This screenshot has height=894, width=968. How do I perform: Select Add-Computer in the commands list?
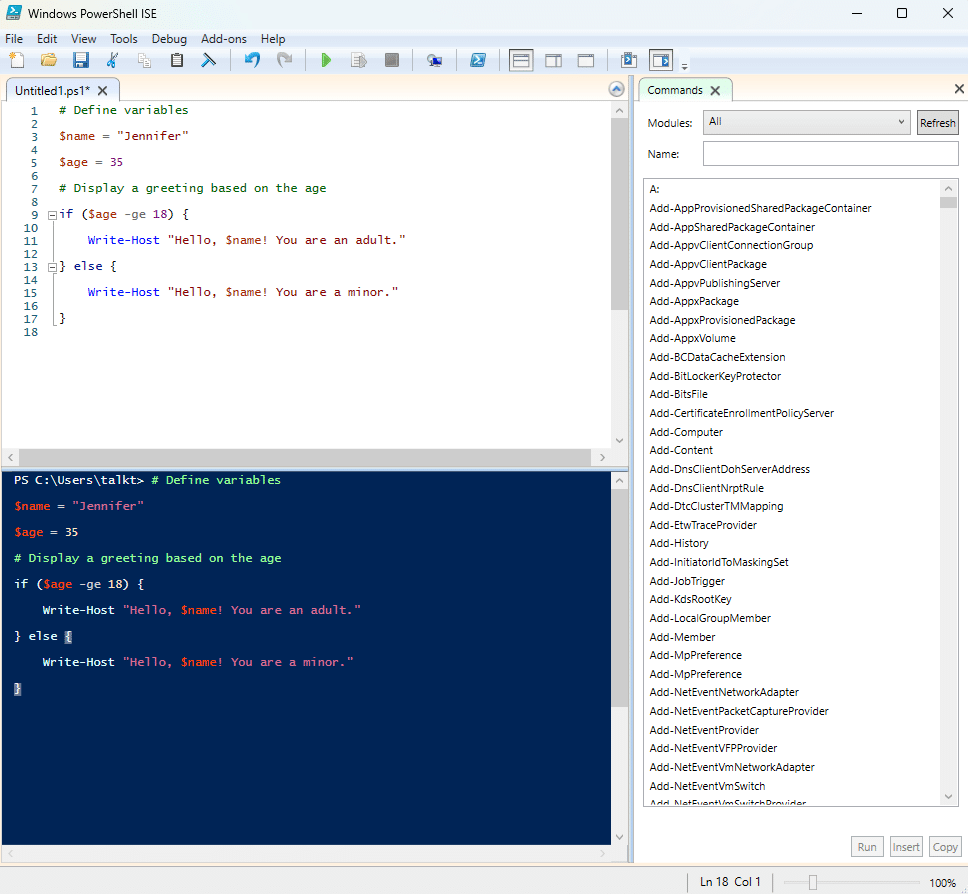(x=686, y=432)
